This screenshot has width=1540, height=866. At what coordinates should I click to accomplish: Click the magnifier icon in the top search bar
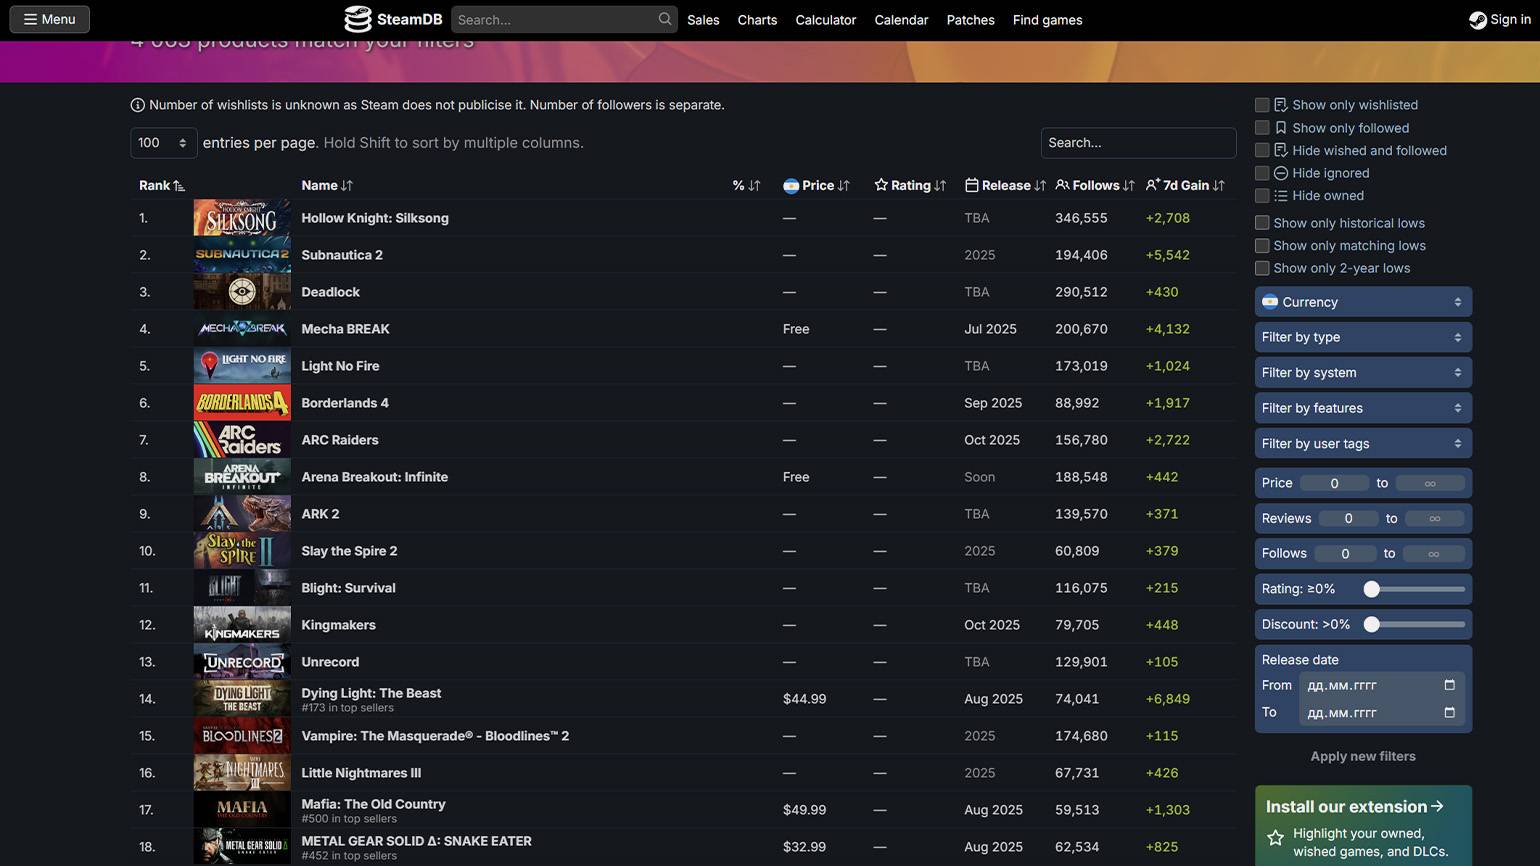tap(665, 19)
